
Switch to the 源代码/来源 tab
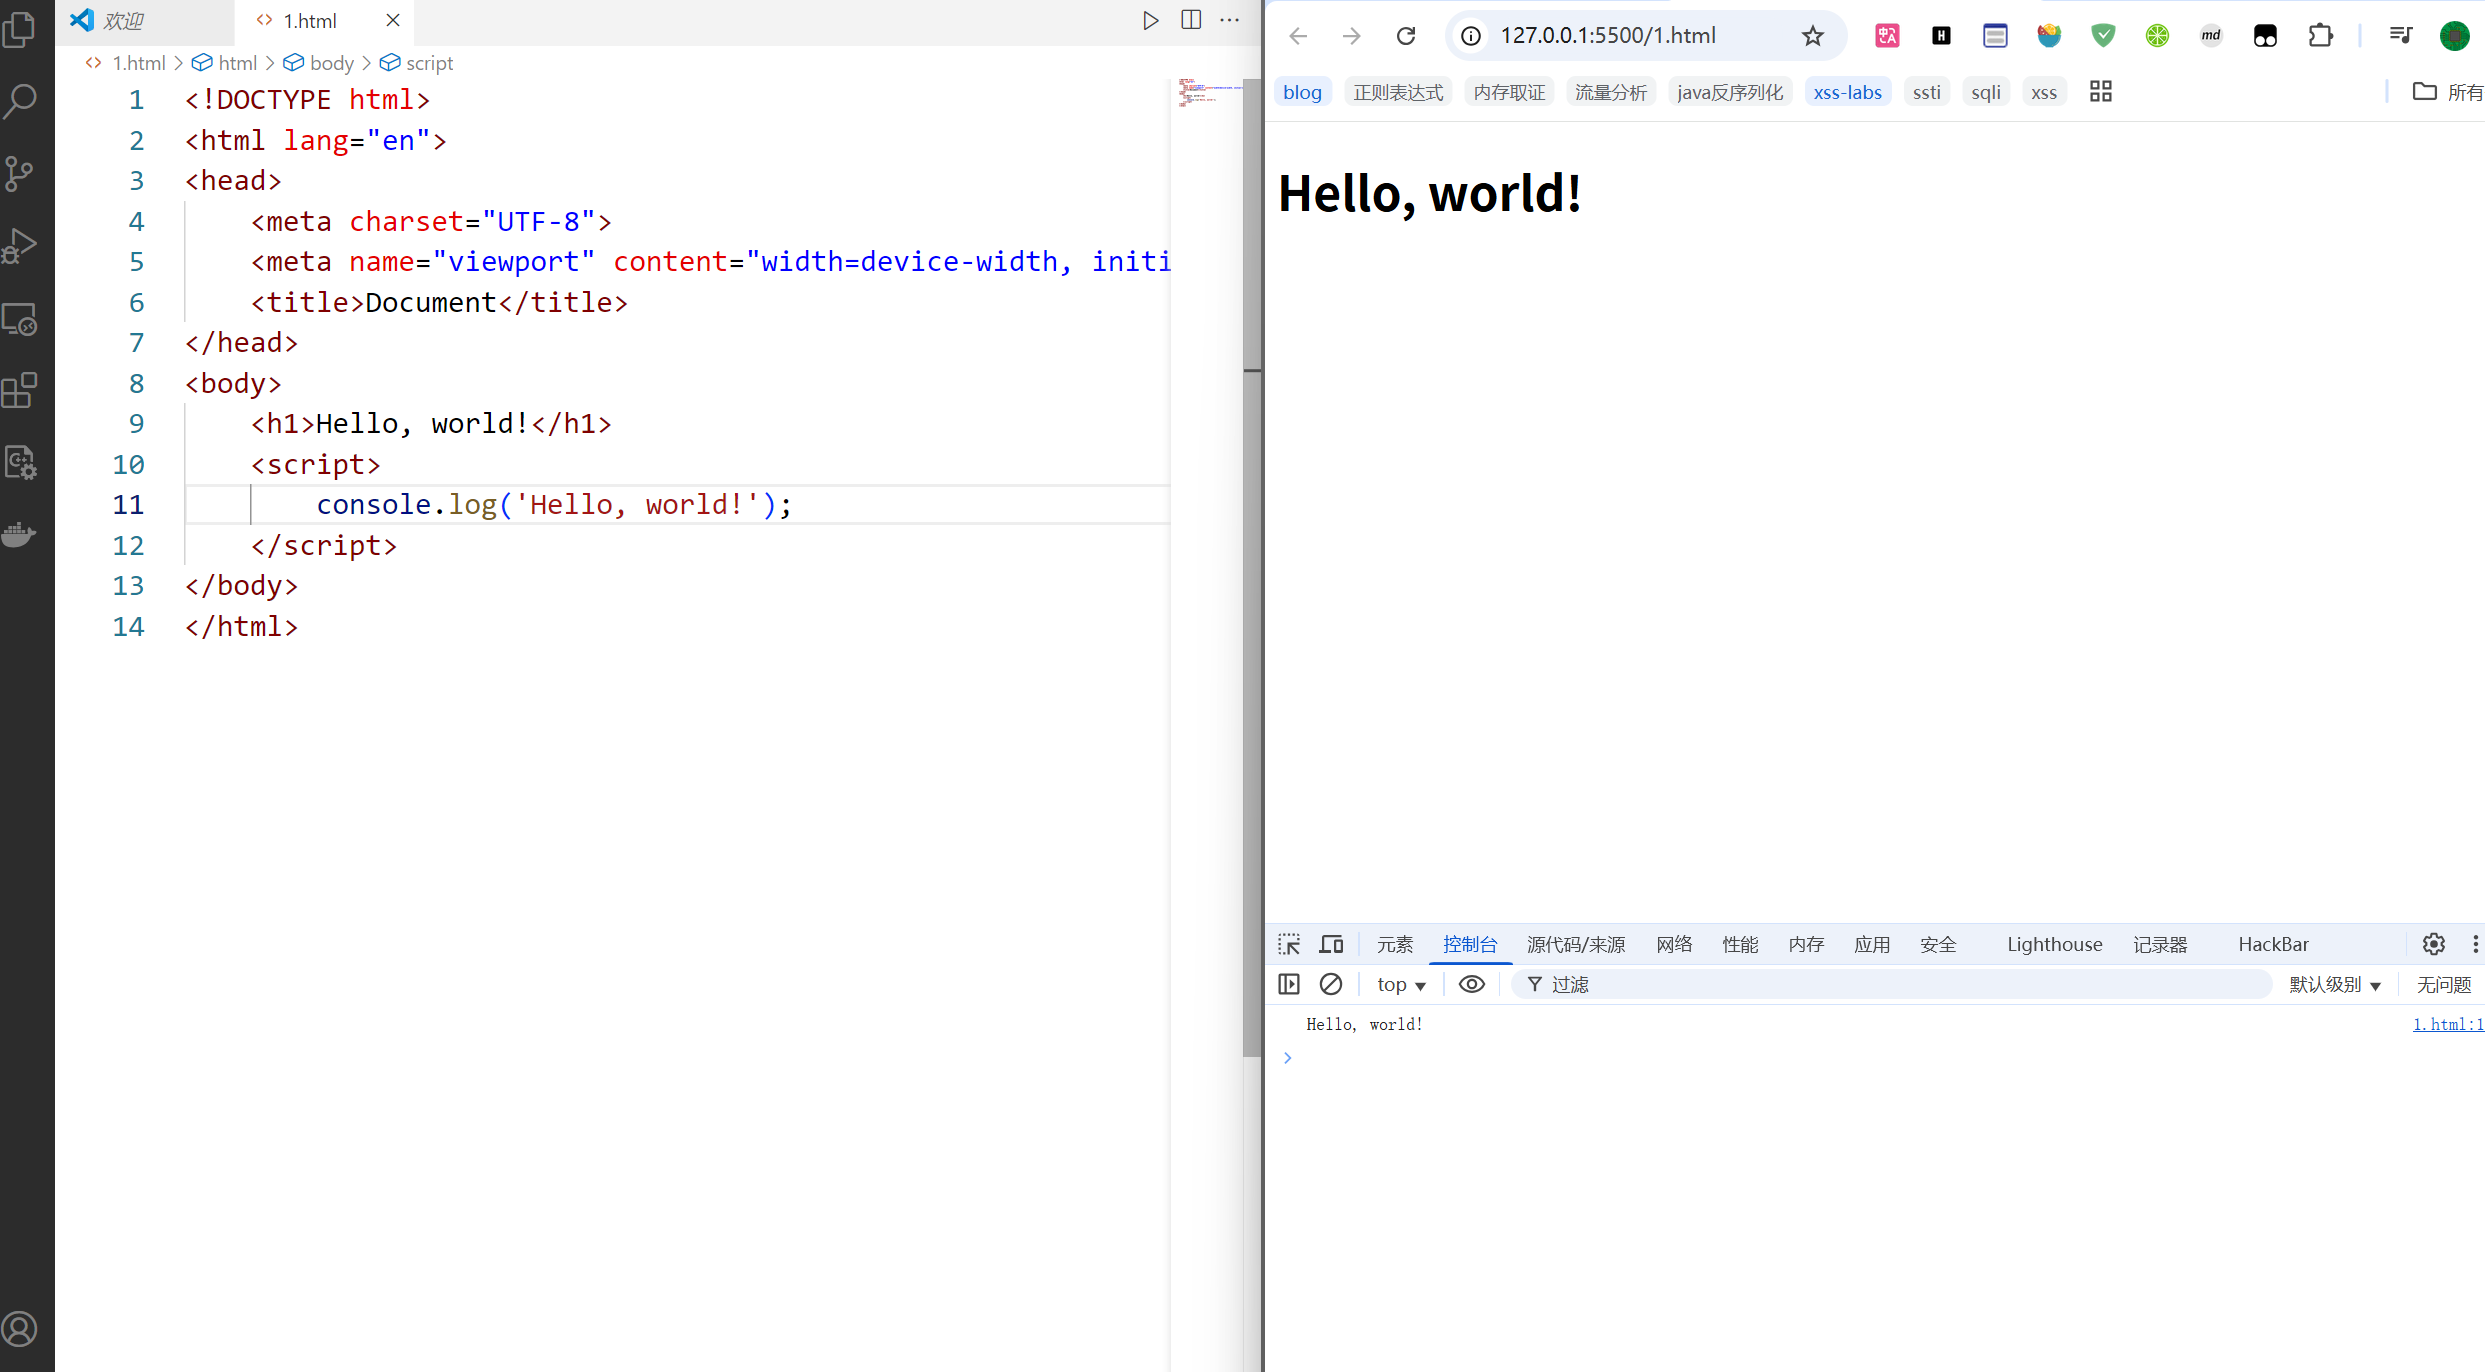click(1576, 944)
